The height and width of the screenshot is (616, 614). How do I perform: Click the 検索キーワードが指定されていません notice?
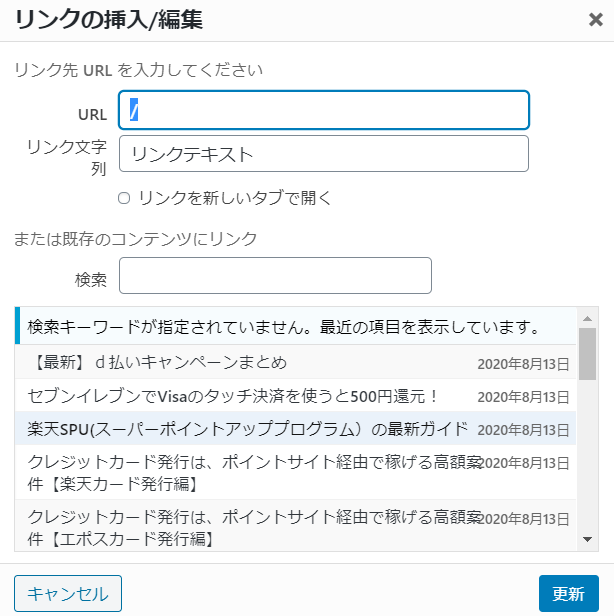[295, 326]
